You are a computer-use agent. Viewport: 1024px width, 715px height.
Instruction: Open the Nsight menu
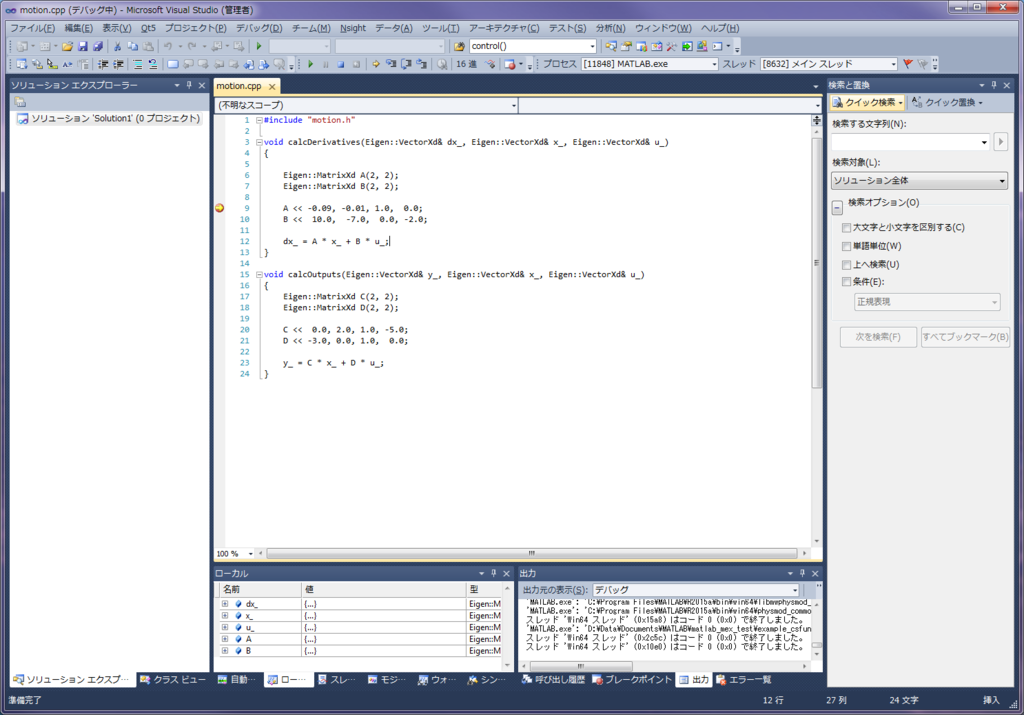353,28
